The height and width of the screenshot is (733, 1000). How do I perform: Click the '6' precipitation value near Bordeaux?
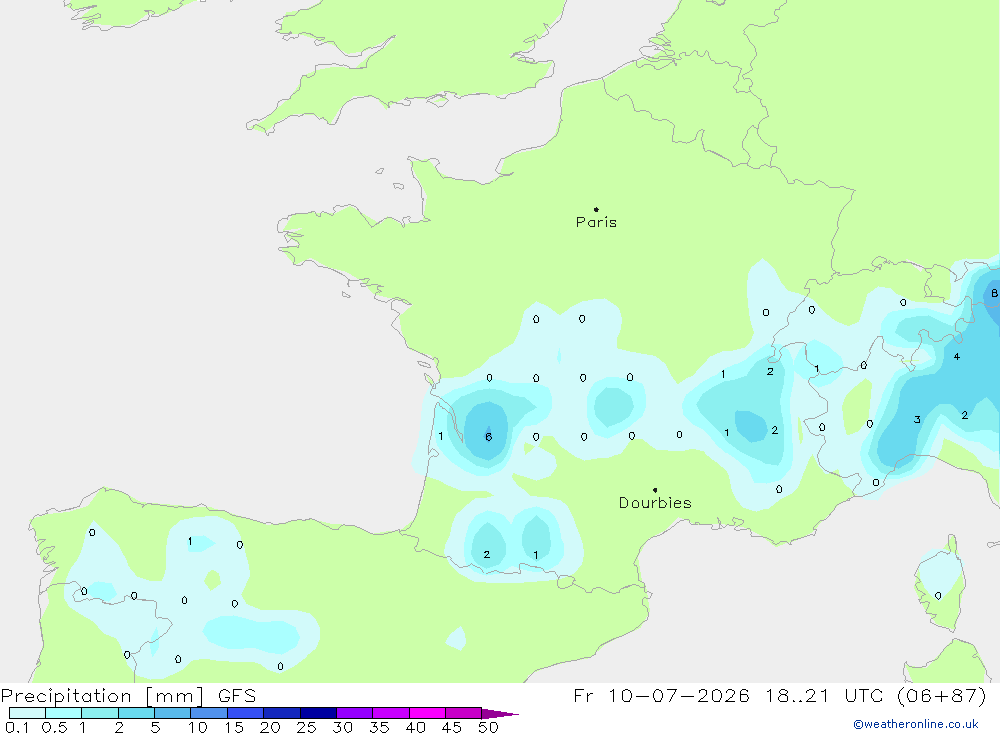[x=489, y=437]
